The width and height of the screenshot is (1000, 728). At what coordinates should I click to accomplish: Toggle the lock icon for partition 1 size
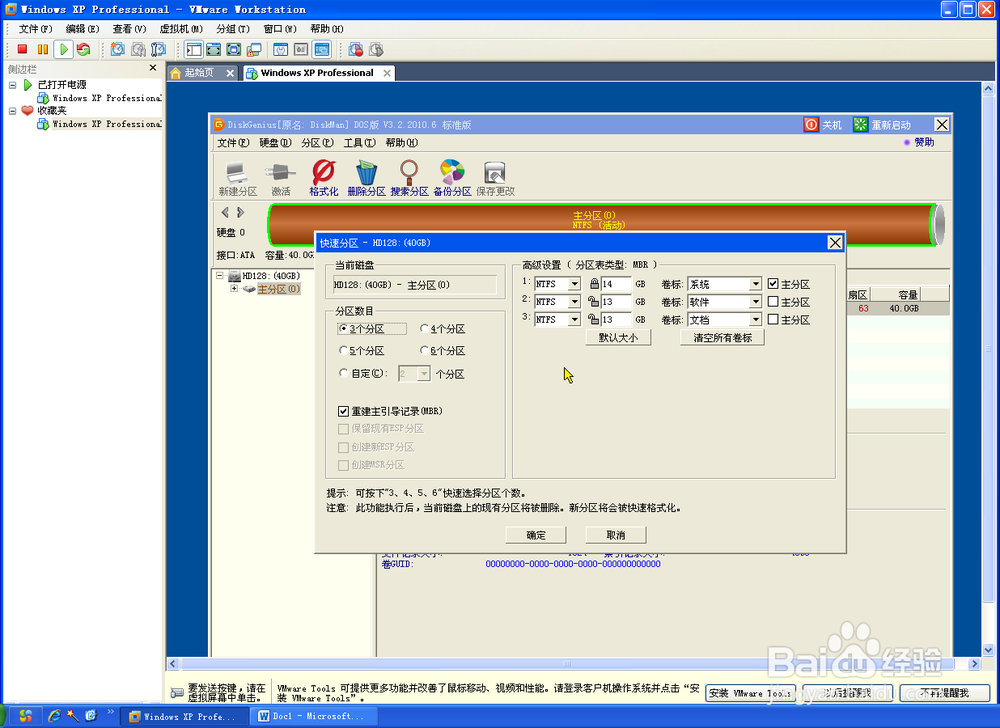[x=594, y=284]
